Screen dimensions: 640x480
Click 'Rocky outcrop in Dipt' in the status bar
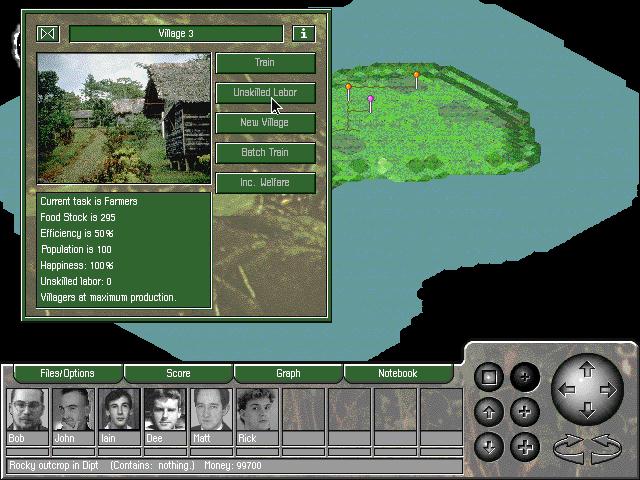click(x=54, y=465)
